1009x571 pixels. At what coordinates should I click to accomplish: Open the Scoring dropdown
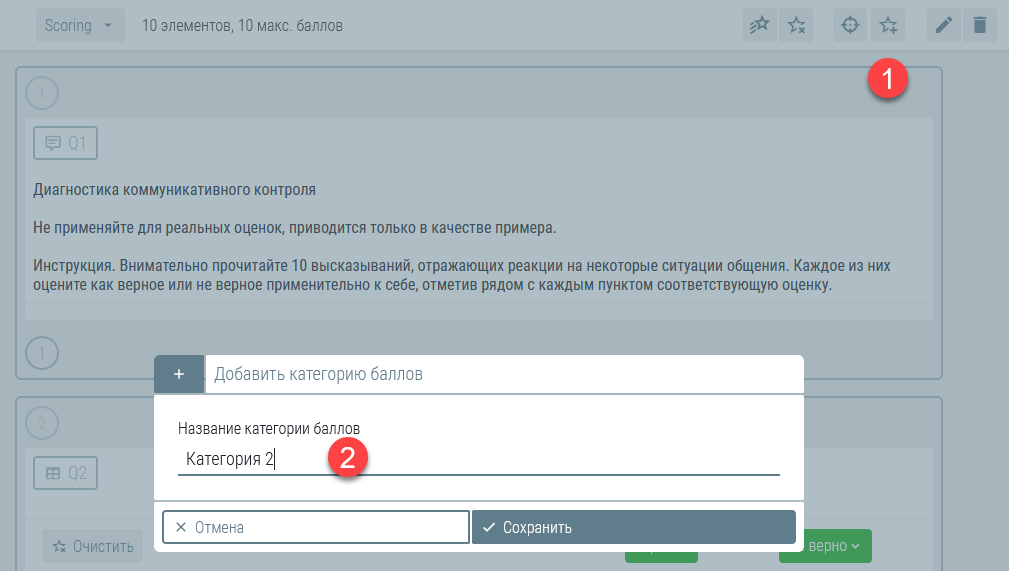pos(80,26)
